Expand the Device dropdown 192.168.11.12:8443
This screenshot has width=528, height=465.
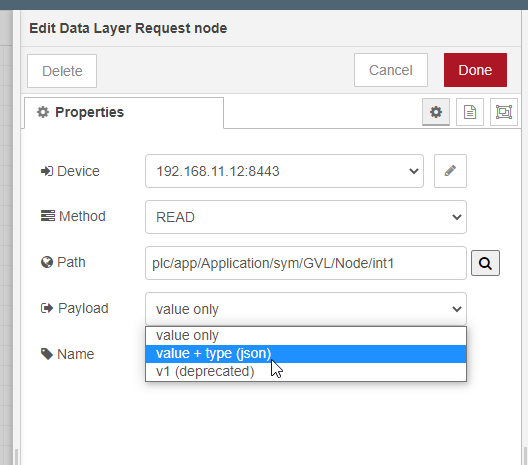[x=284, y=171]
